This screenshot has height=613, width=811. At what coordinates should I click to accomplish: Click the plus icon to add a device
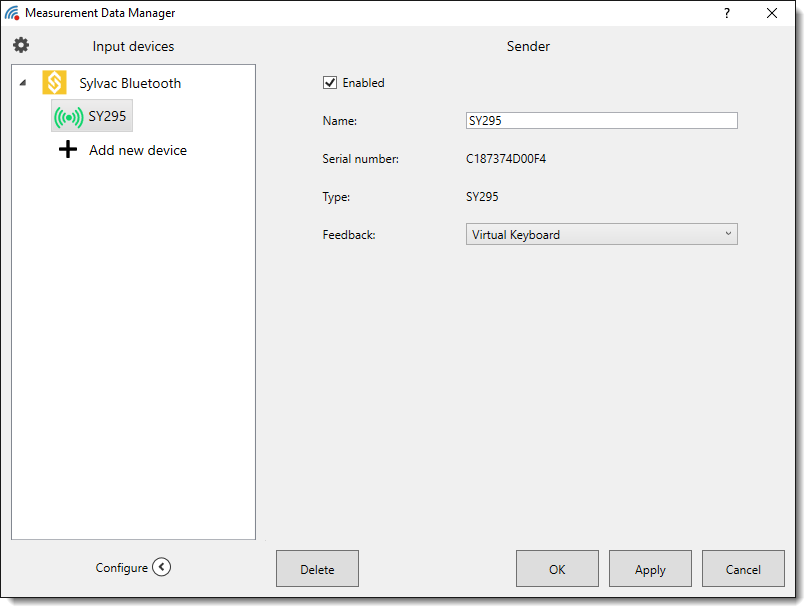68,151
